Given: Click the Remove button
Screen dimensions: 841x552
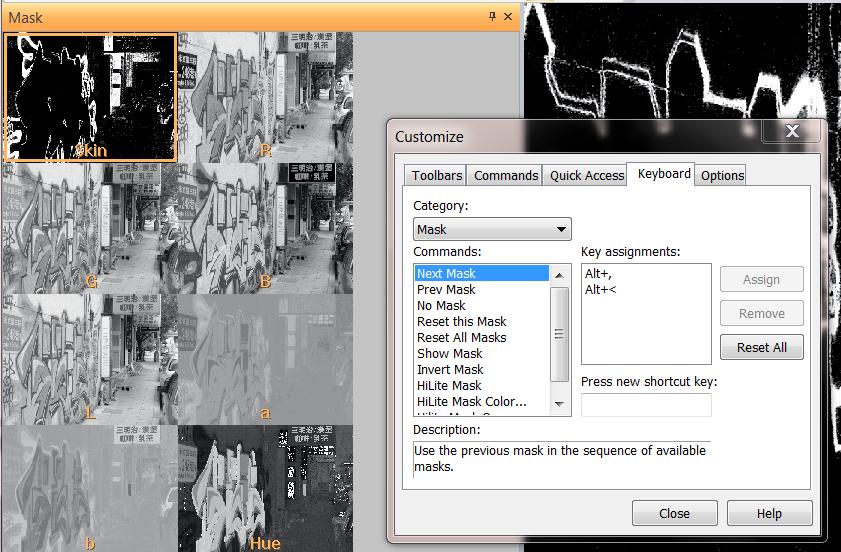Looking at the screenshot, I should [762, 313].
